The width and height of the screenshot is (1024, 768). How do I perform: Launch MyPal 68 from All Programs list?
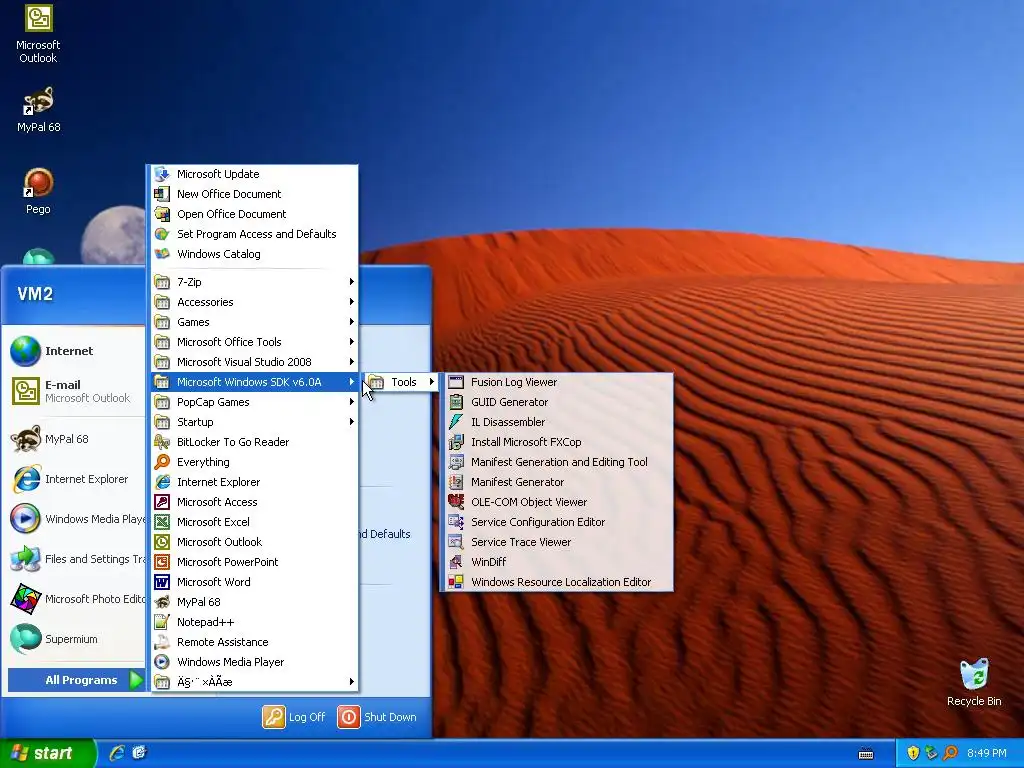(x=255, y=602)
